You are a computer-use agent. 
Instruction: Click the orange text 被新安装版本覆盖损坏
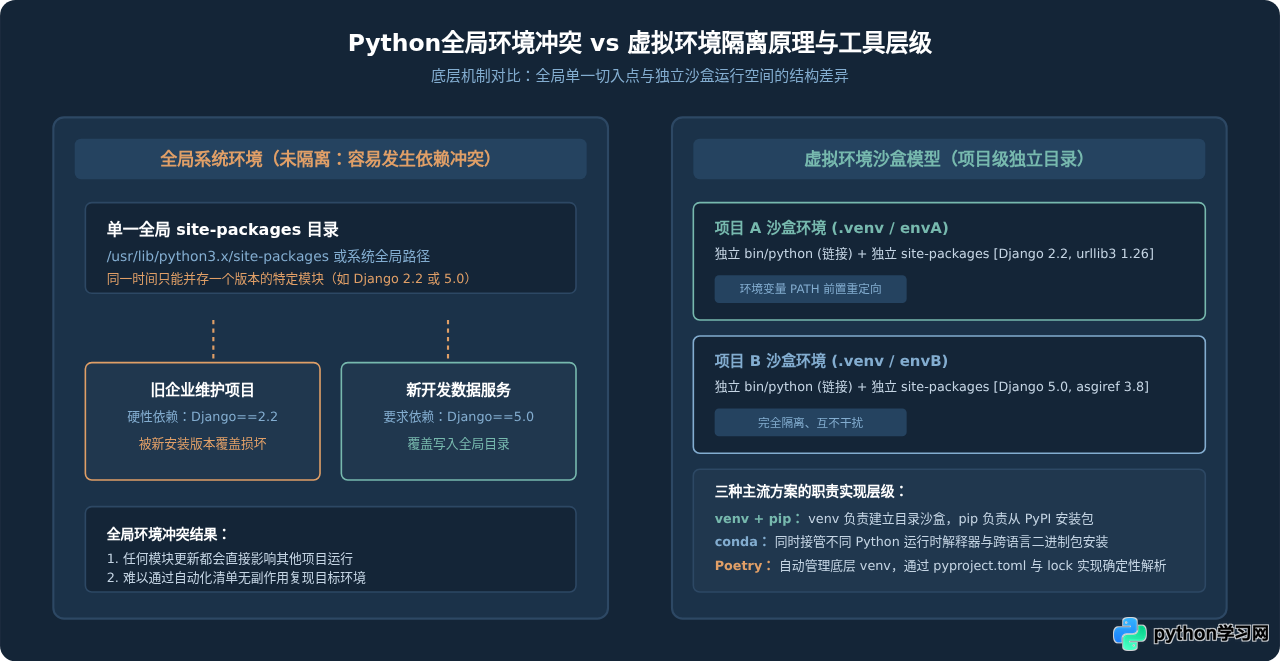pyautogui.click(x=203, y=444)
